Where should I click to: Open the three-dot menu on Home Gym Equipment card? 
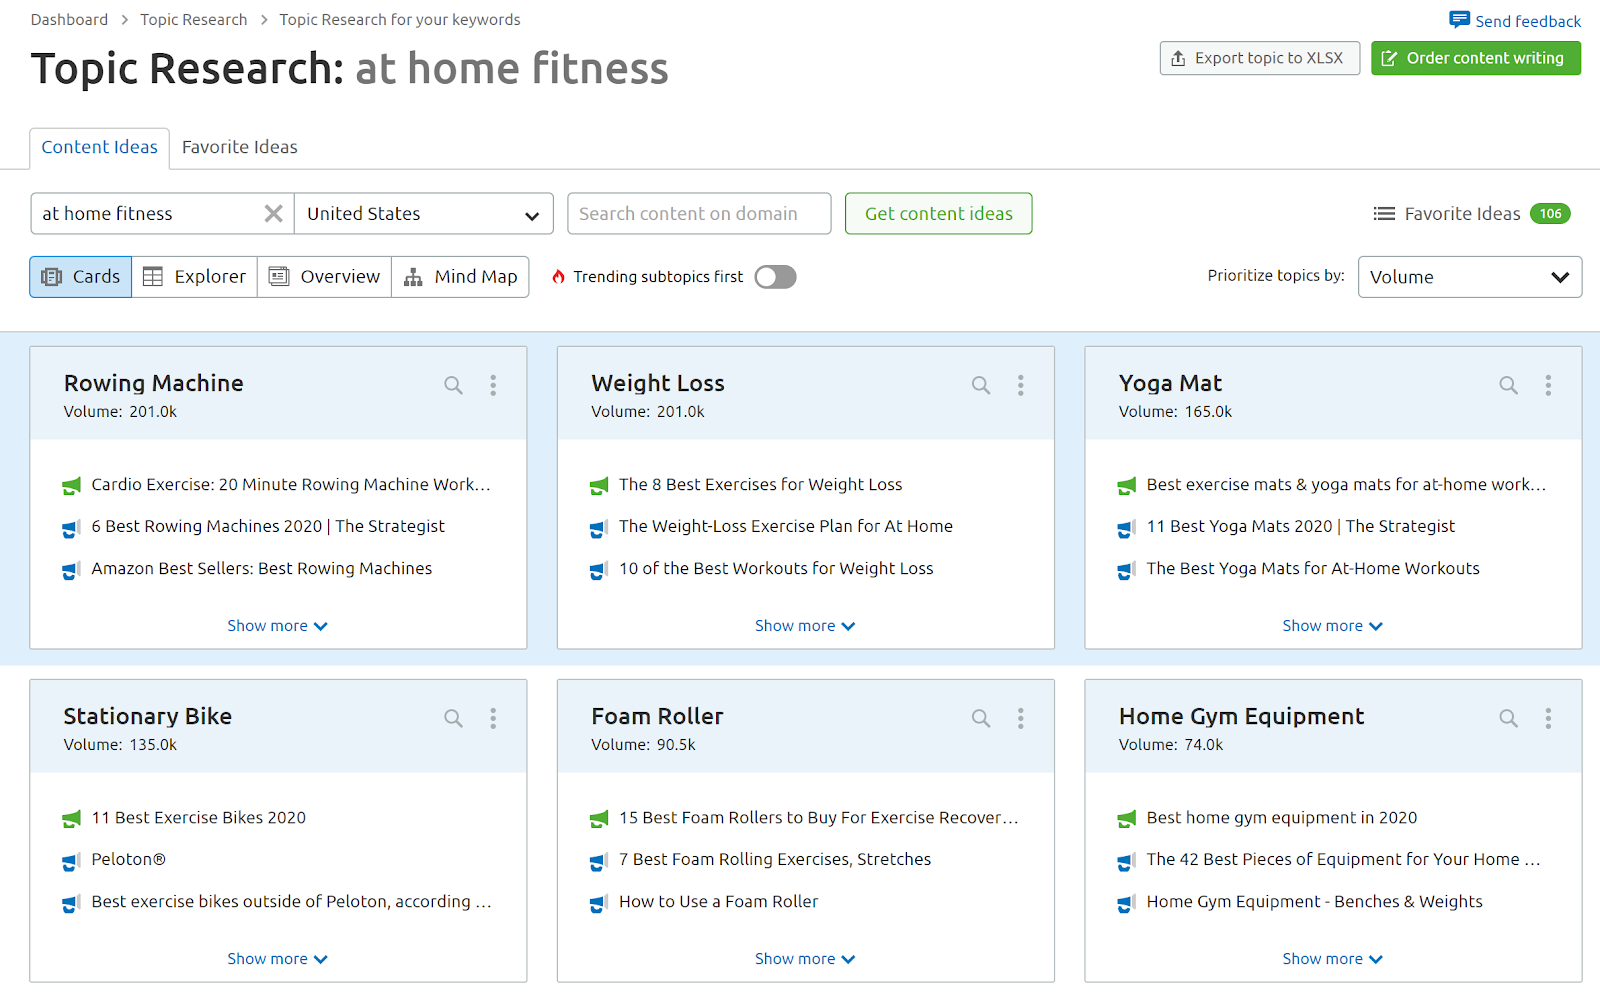click(x=1548, y=718)
